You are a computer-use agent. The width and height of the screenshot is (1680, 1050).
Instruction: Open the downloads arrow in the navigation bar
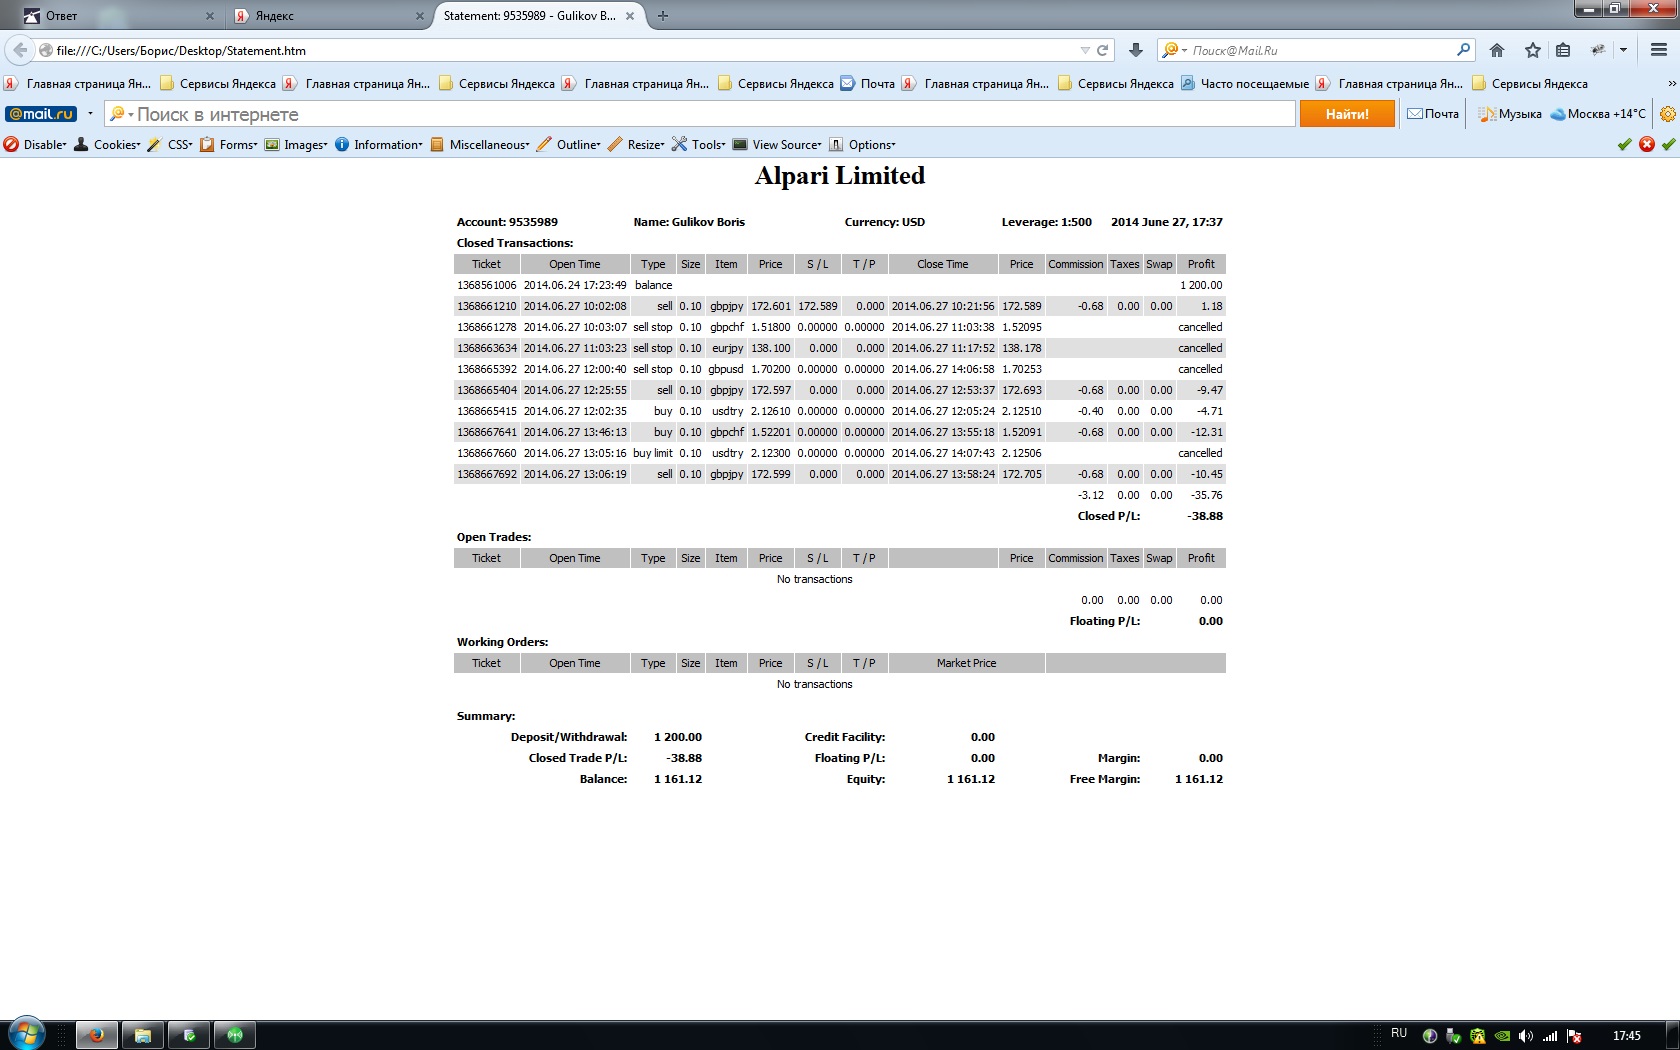pyautogui.click(x=1136, y=50)
